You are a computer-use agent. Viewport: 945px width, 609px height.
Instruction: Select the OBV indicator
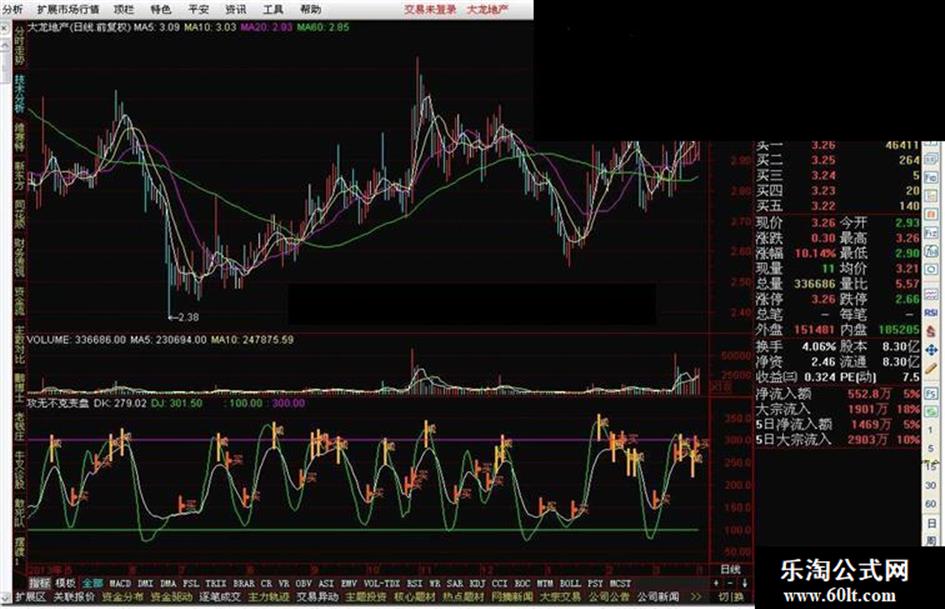(x=303, y=583)
